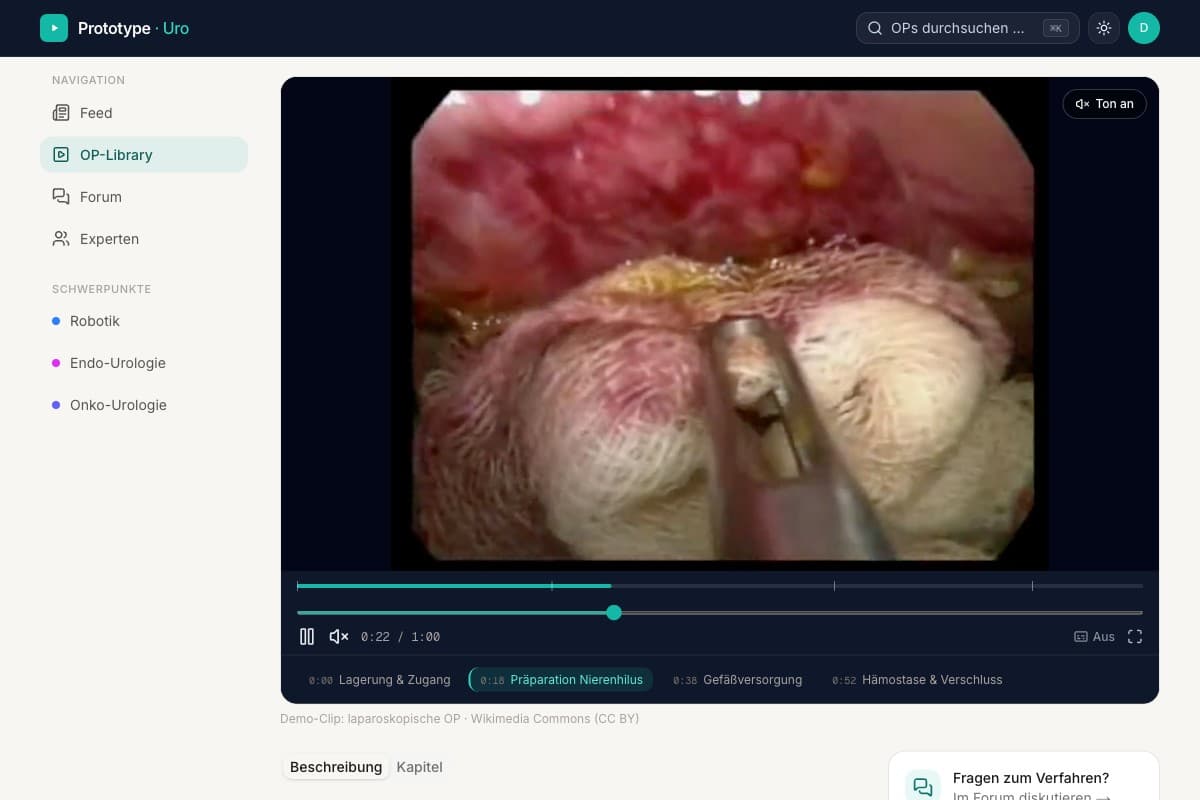Image resolution: width=1200 pixels, height=800 pixels.
Task: Open the user avatar D menu
Action: click(1144, 28)
